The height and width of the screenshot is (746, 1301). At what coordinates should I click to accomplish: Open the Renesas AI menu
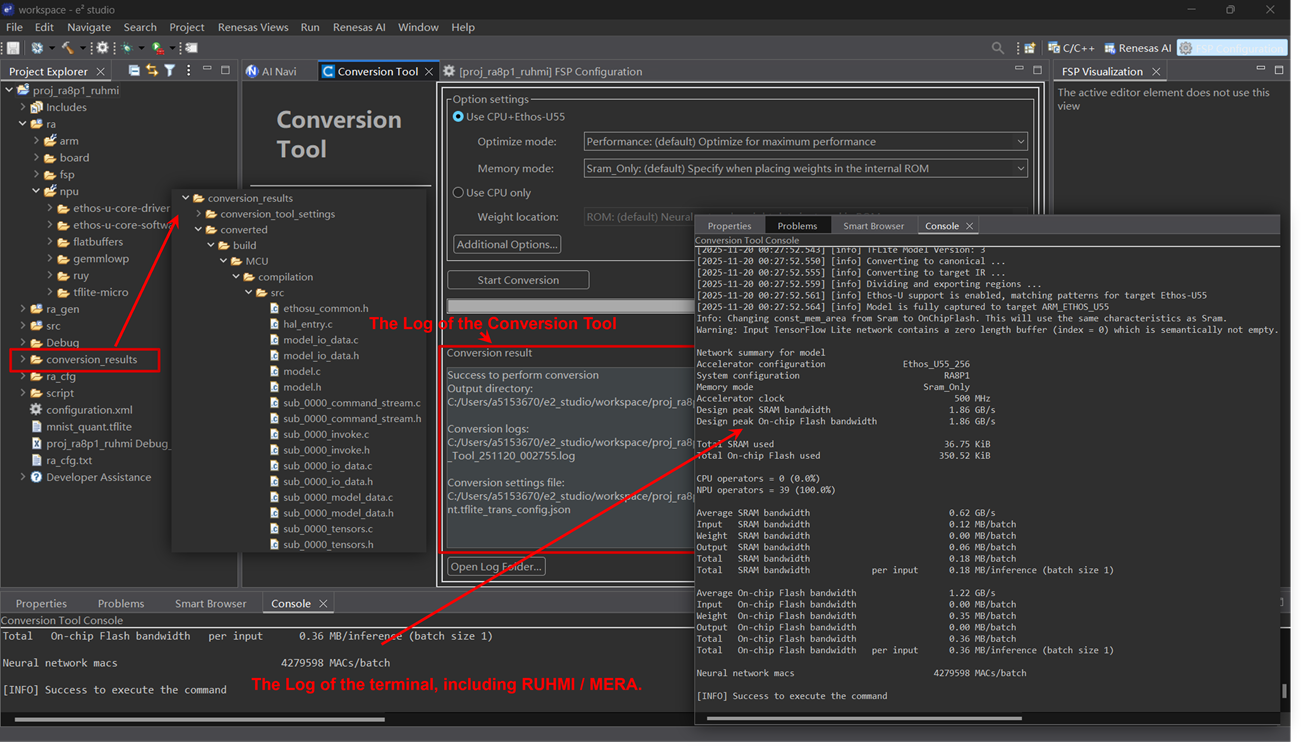359,27
